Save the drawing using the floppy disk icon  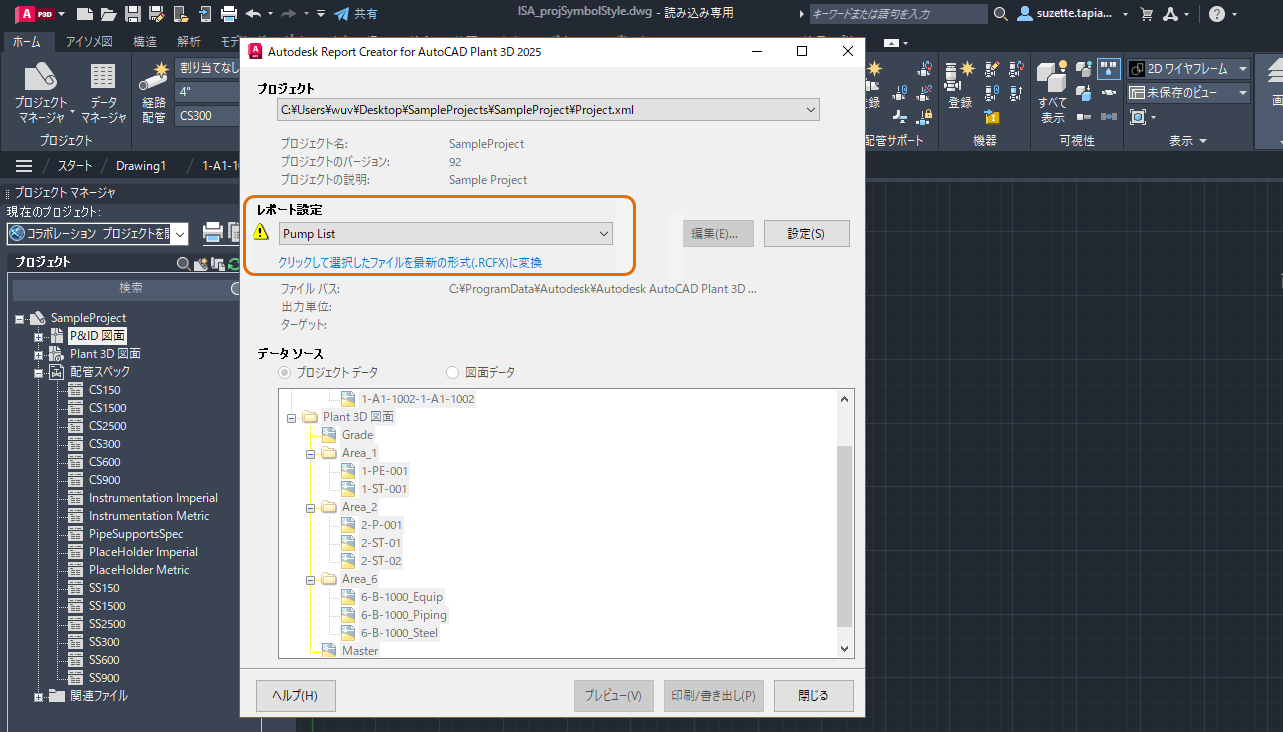coord(132,14)
